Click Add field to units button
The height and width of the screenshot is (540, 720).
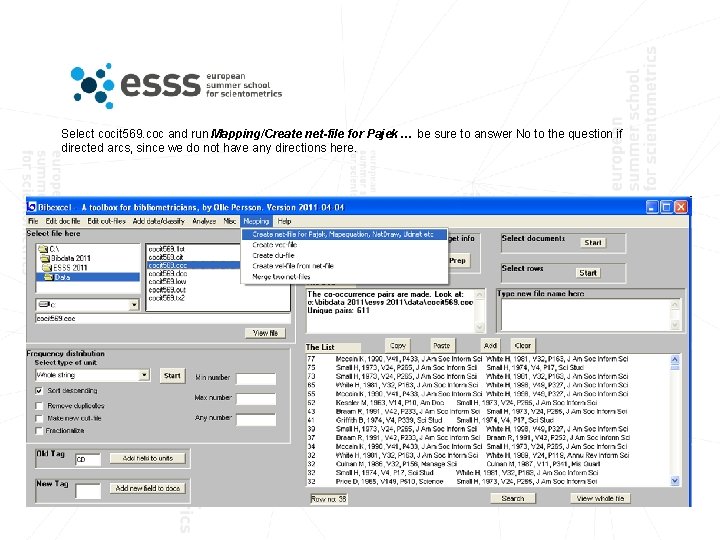pyautogui.click(x=148, y=458)
